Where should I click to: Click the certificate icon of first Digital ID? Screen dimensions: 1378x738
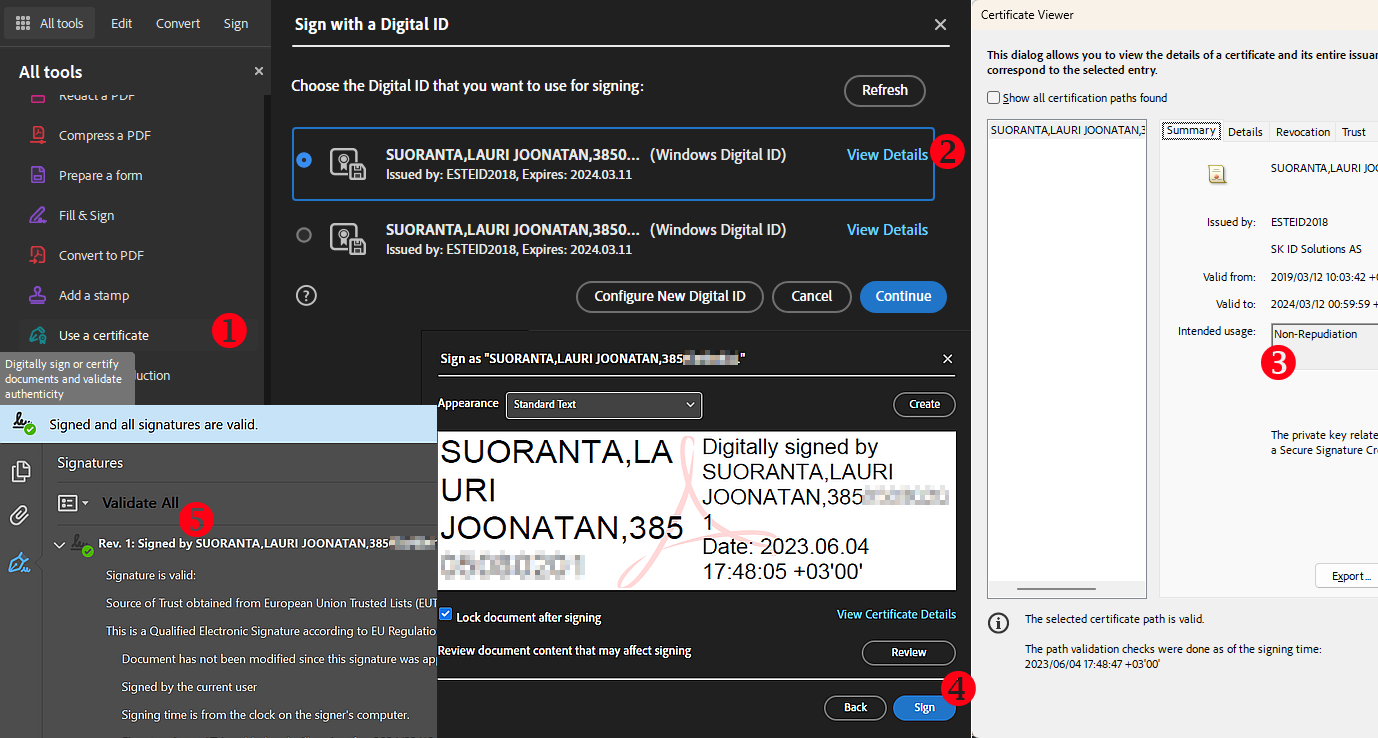coord(347,163)
